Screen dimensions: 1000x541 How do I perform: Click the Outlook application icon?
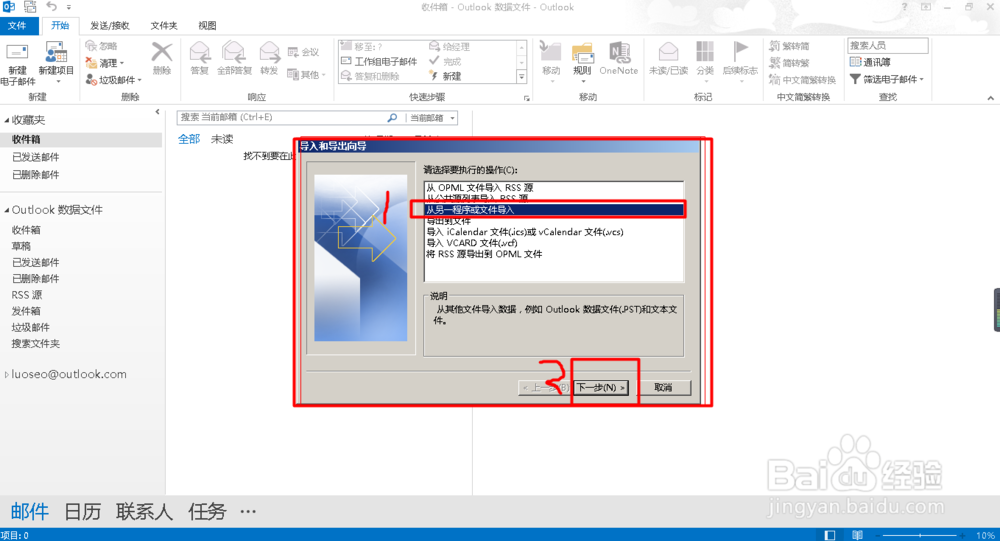[x=9, y=7]
